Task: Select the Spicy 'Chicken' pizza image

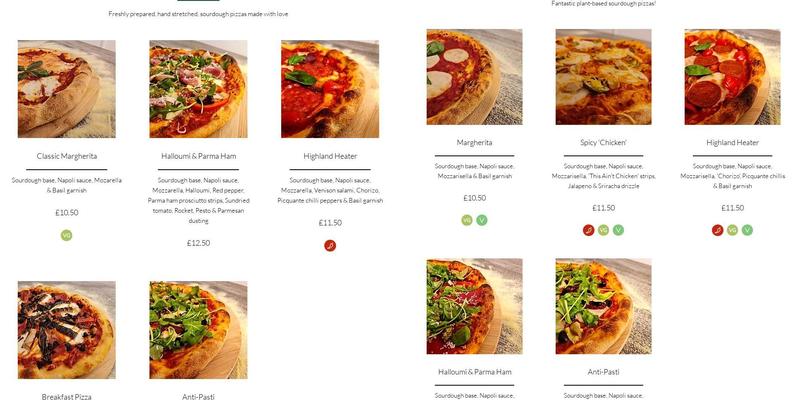Action: pyautogui.click(x=603, y=77)
